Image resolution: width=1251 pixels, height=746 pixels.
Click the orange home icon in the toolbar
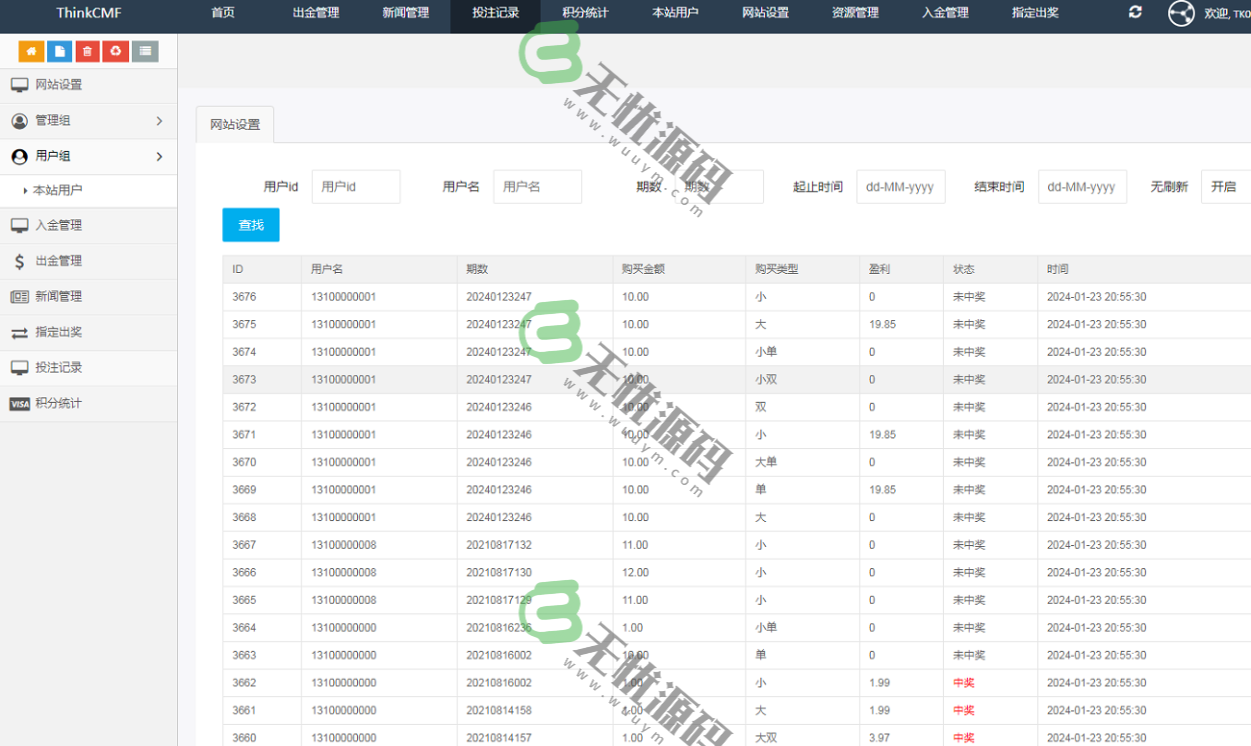click(x=29, y=50)
